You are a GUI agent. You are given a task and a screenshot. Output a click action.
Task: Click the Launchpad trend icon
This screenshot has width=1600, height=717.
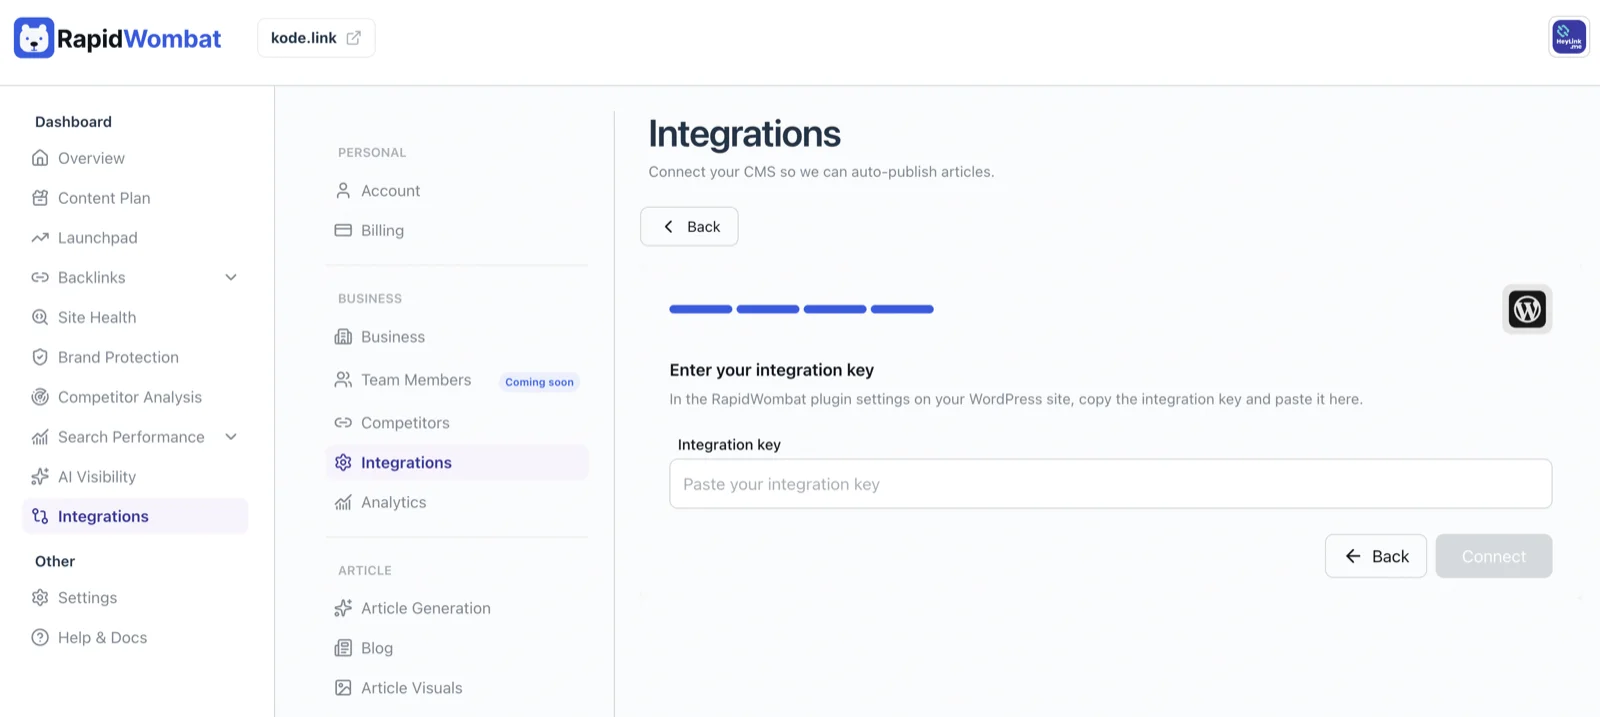click(x=40, y=238)
